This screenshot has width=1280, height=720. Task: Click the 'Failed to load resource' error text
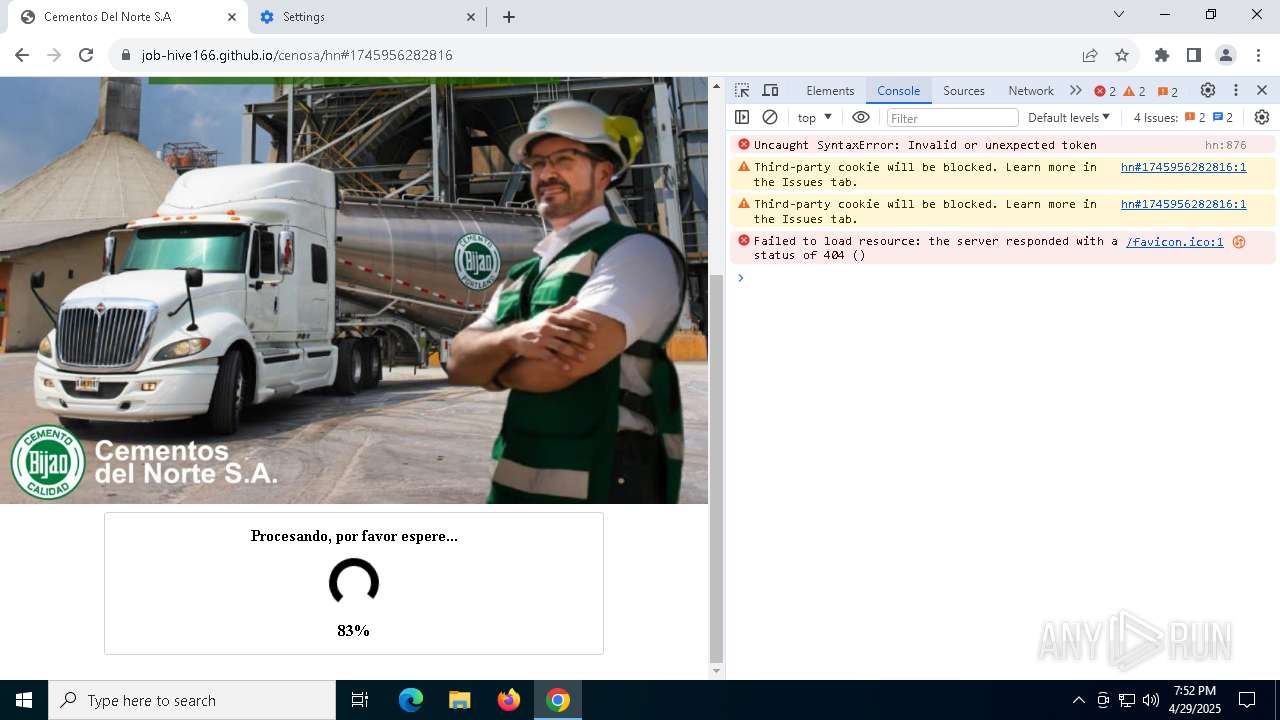coord(936,248)
